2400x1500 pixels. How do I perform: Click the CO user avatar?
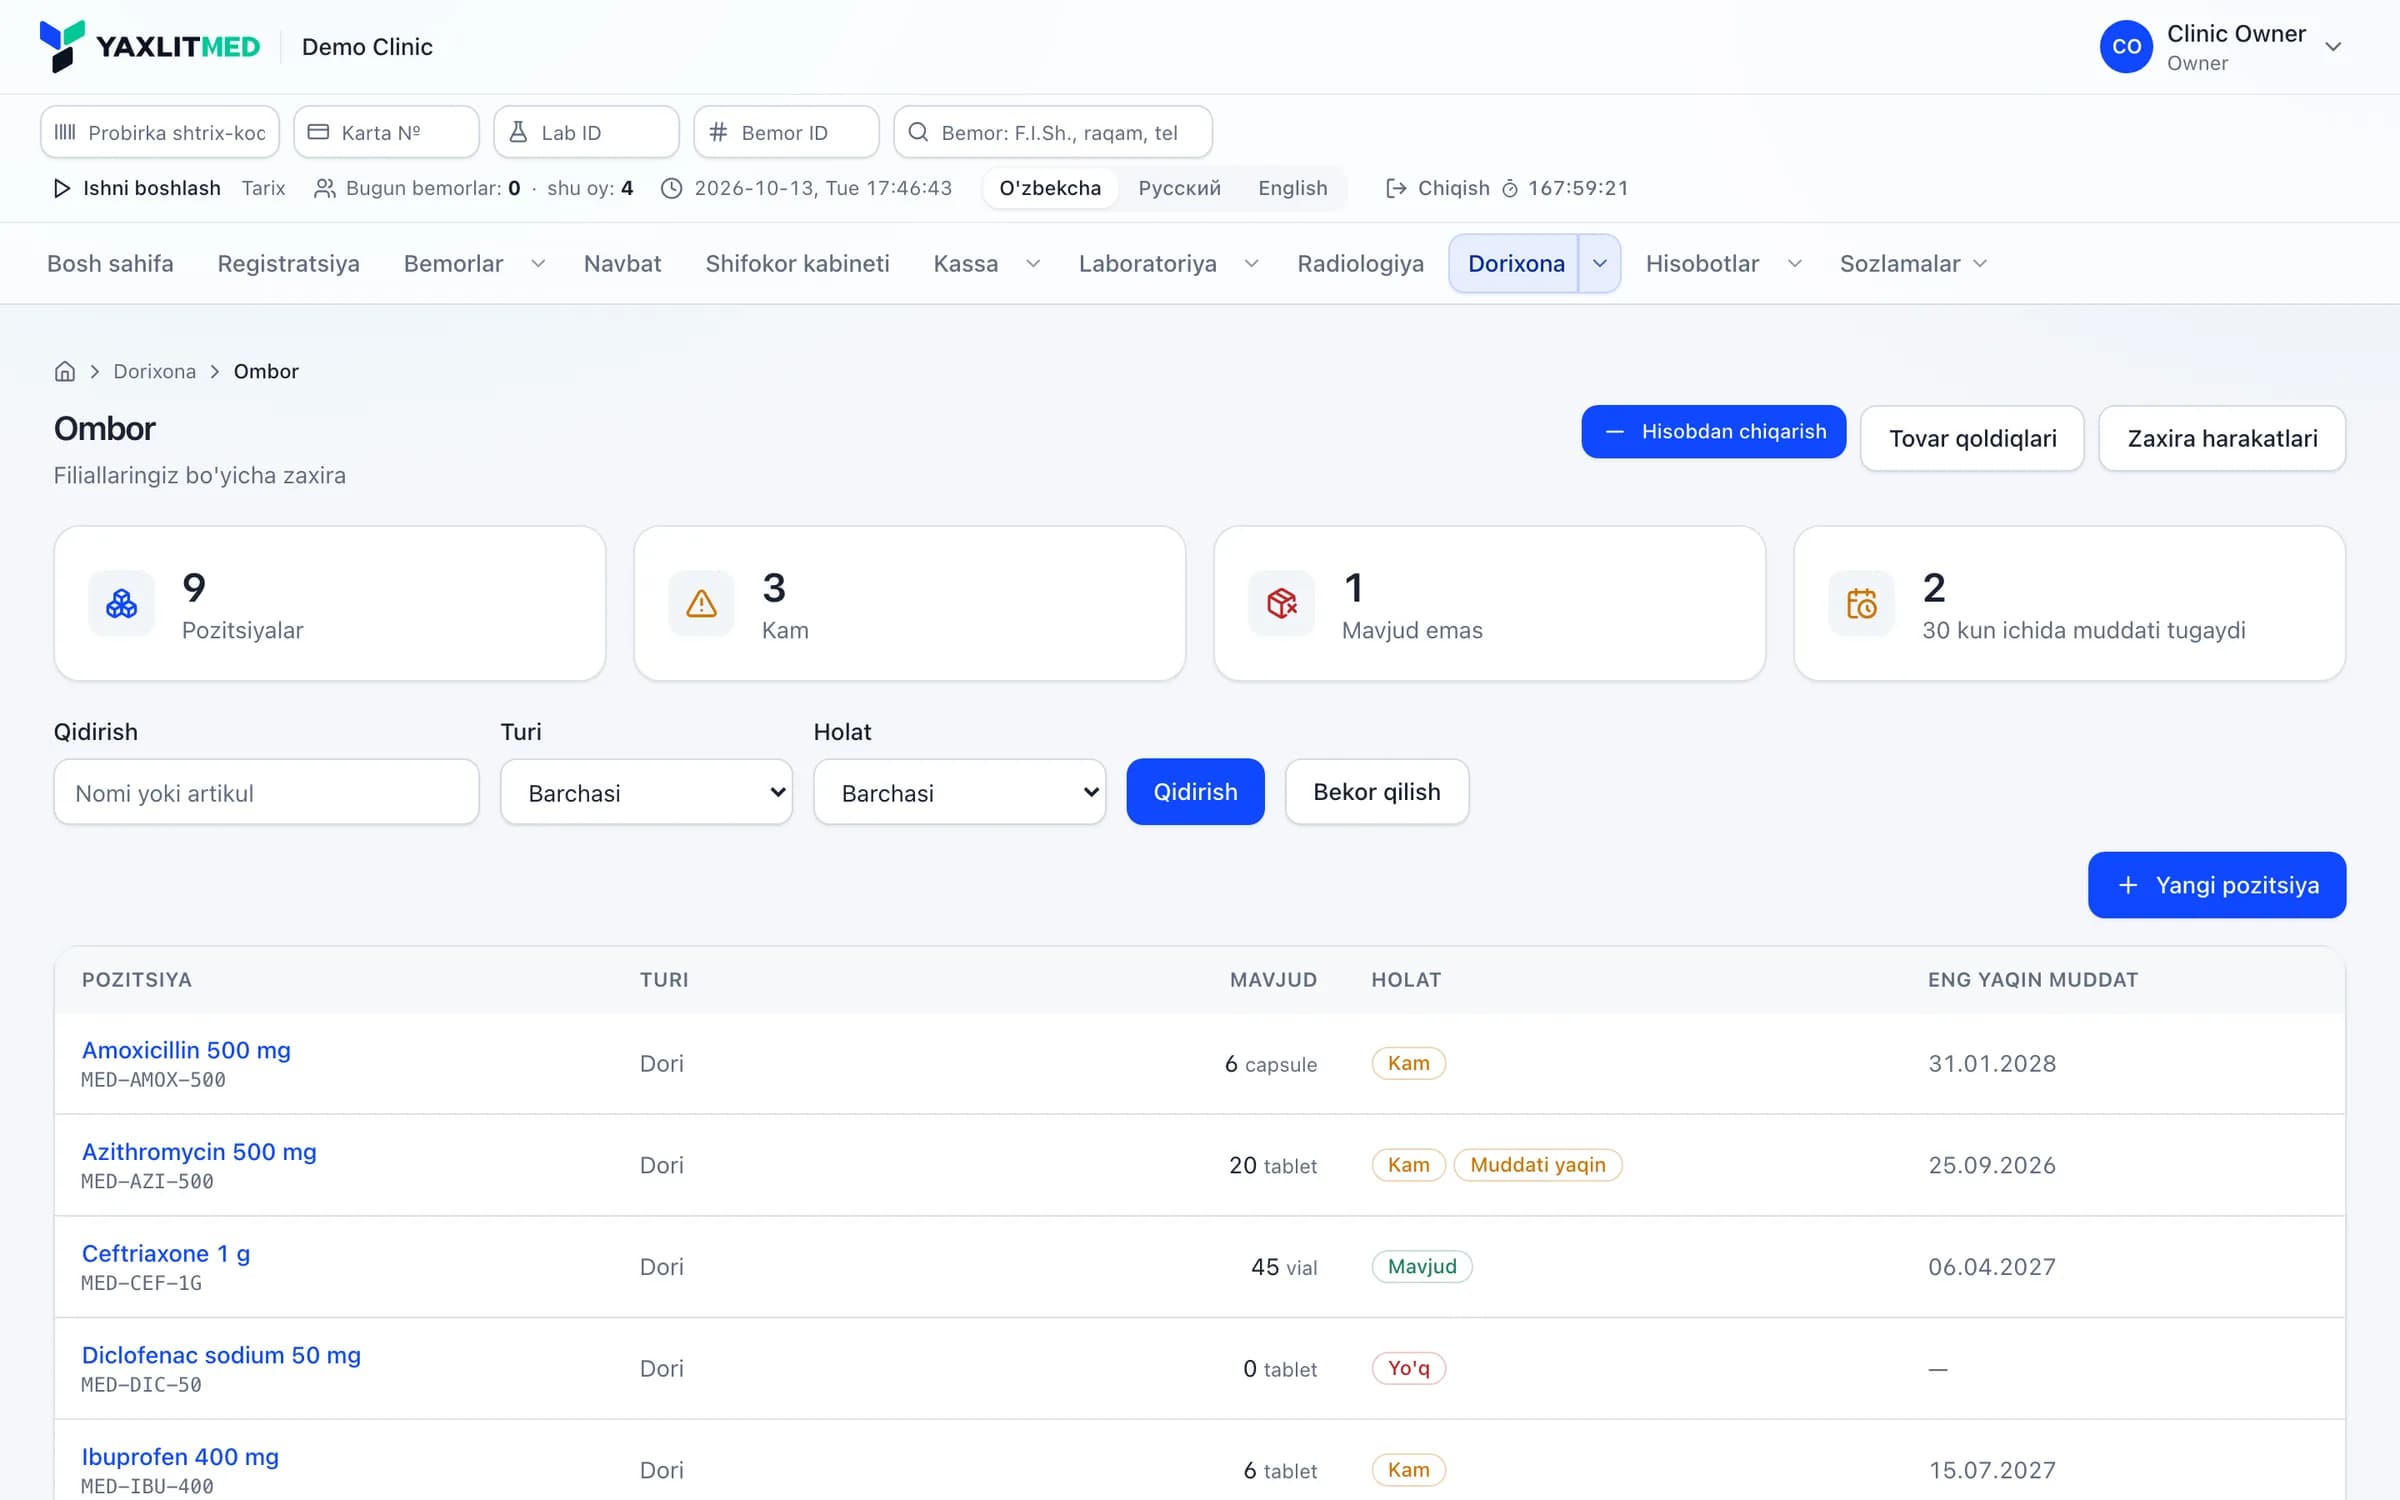click(2126, 46)
